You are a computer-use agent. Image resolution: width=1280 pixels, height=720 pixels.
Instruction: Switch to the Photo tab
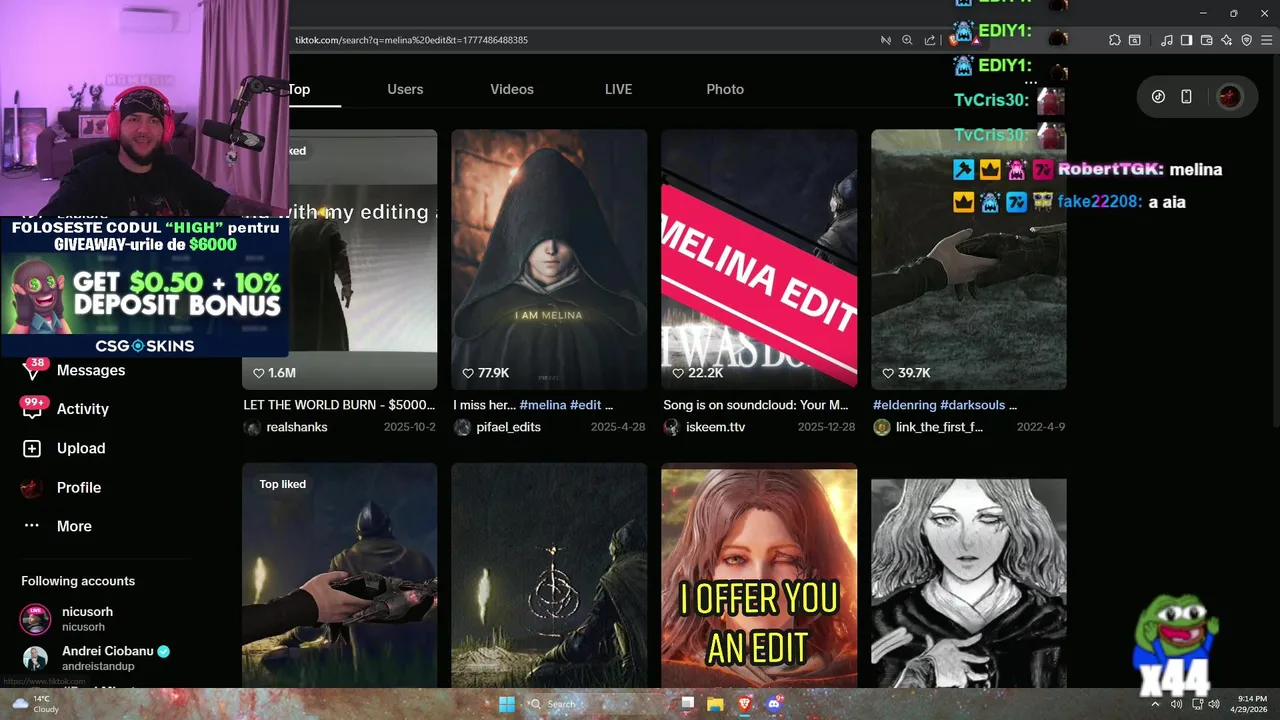point(725,89)
